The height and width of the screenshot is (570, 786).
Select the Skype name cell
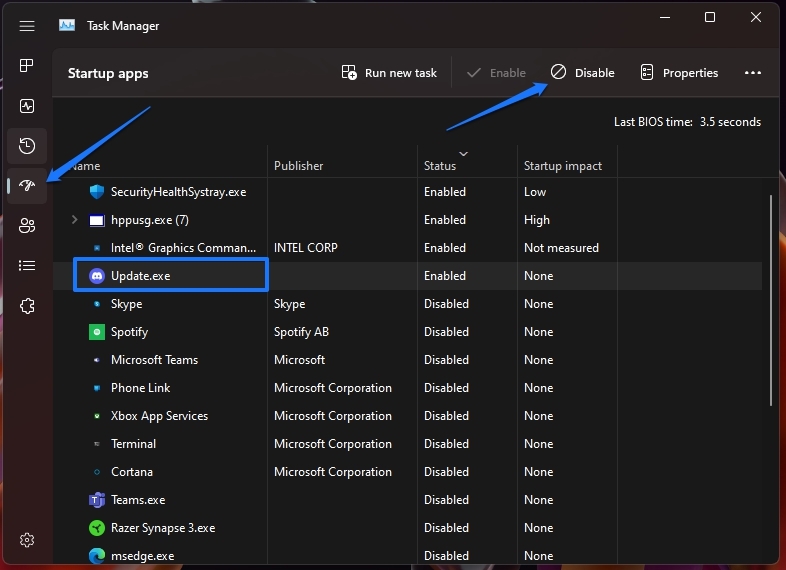point(126,304)
